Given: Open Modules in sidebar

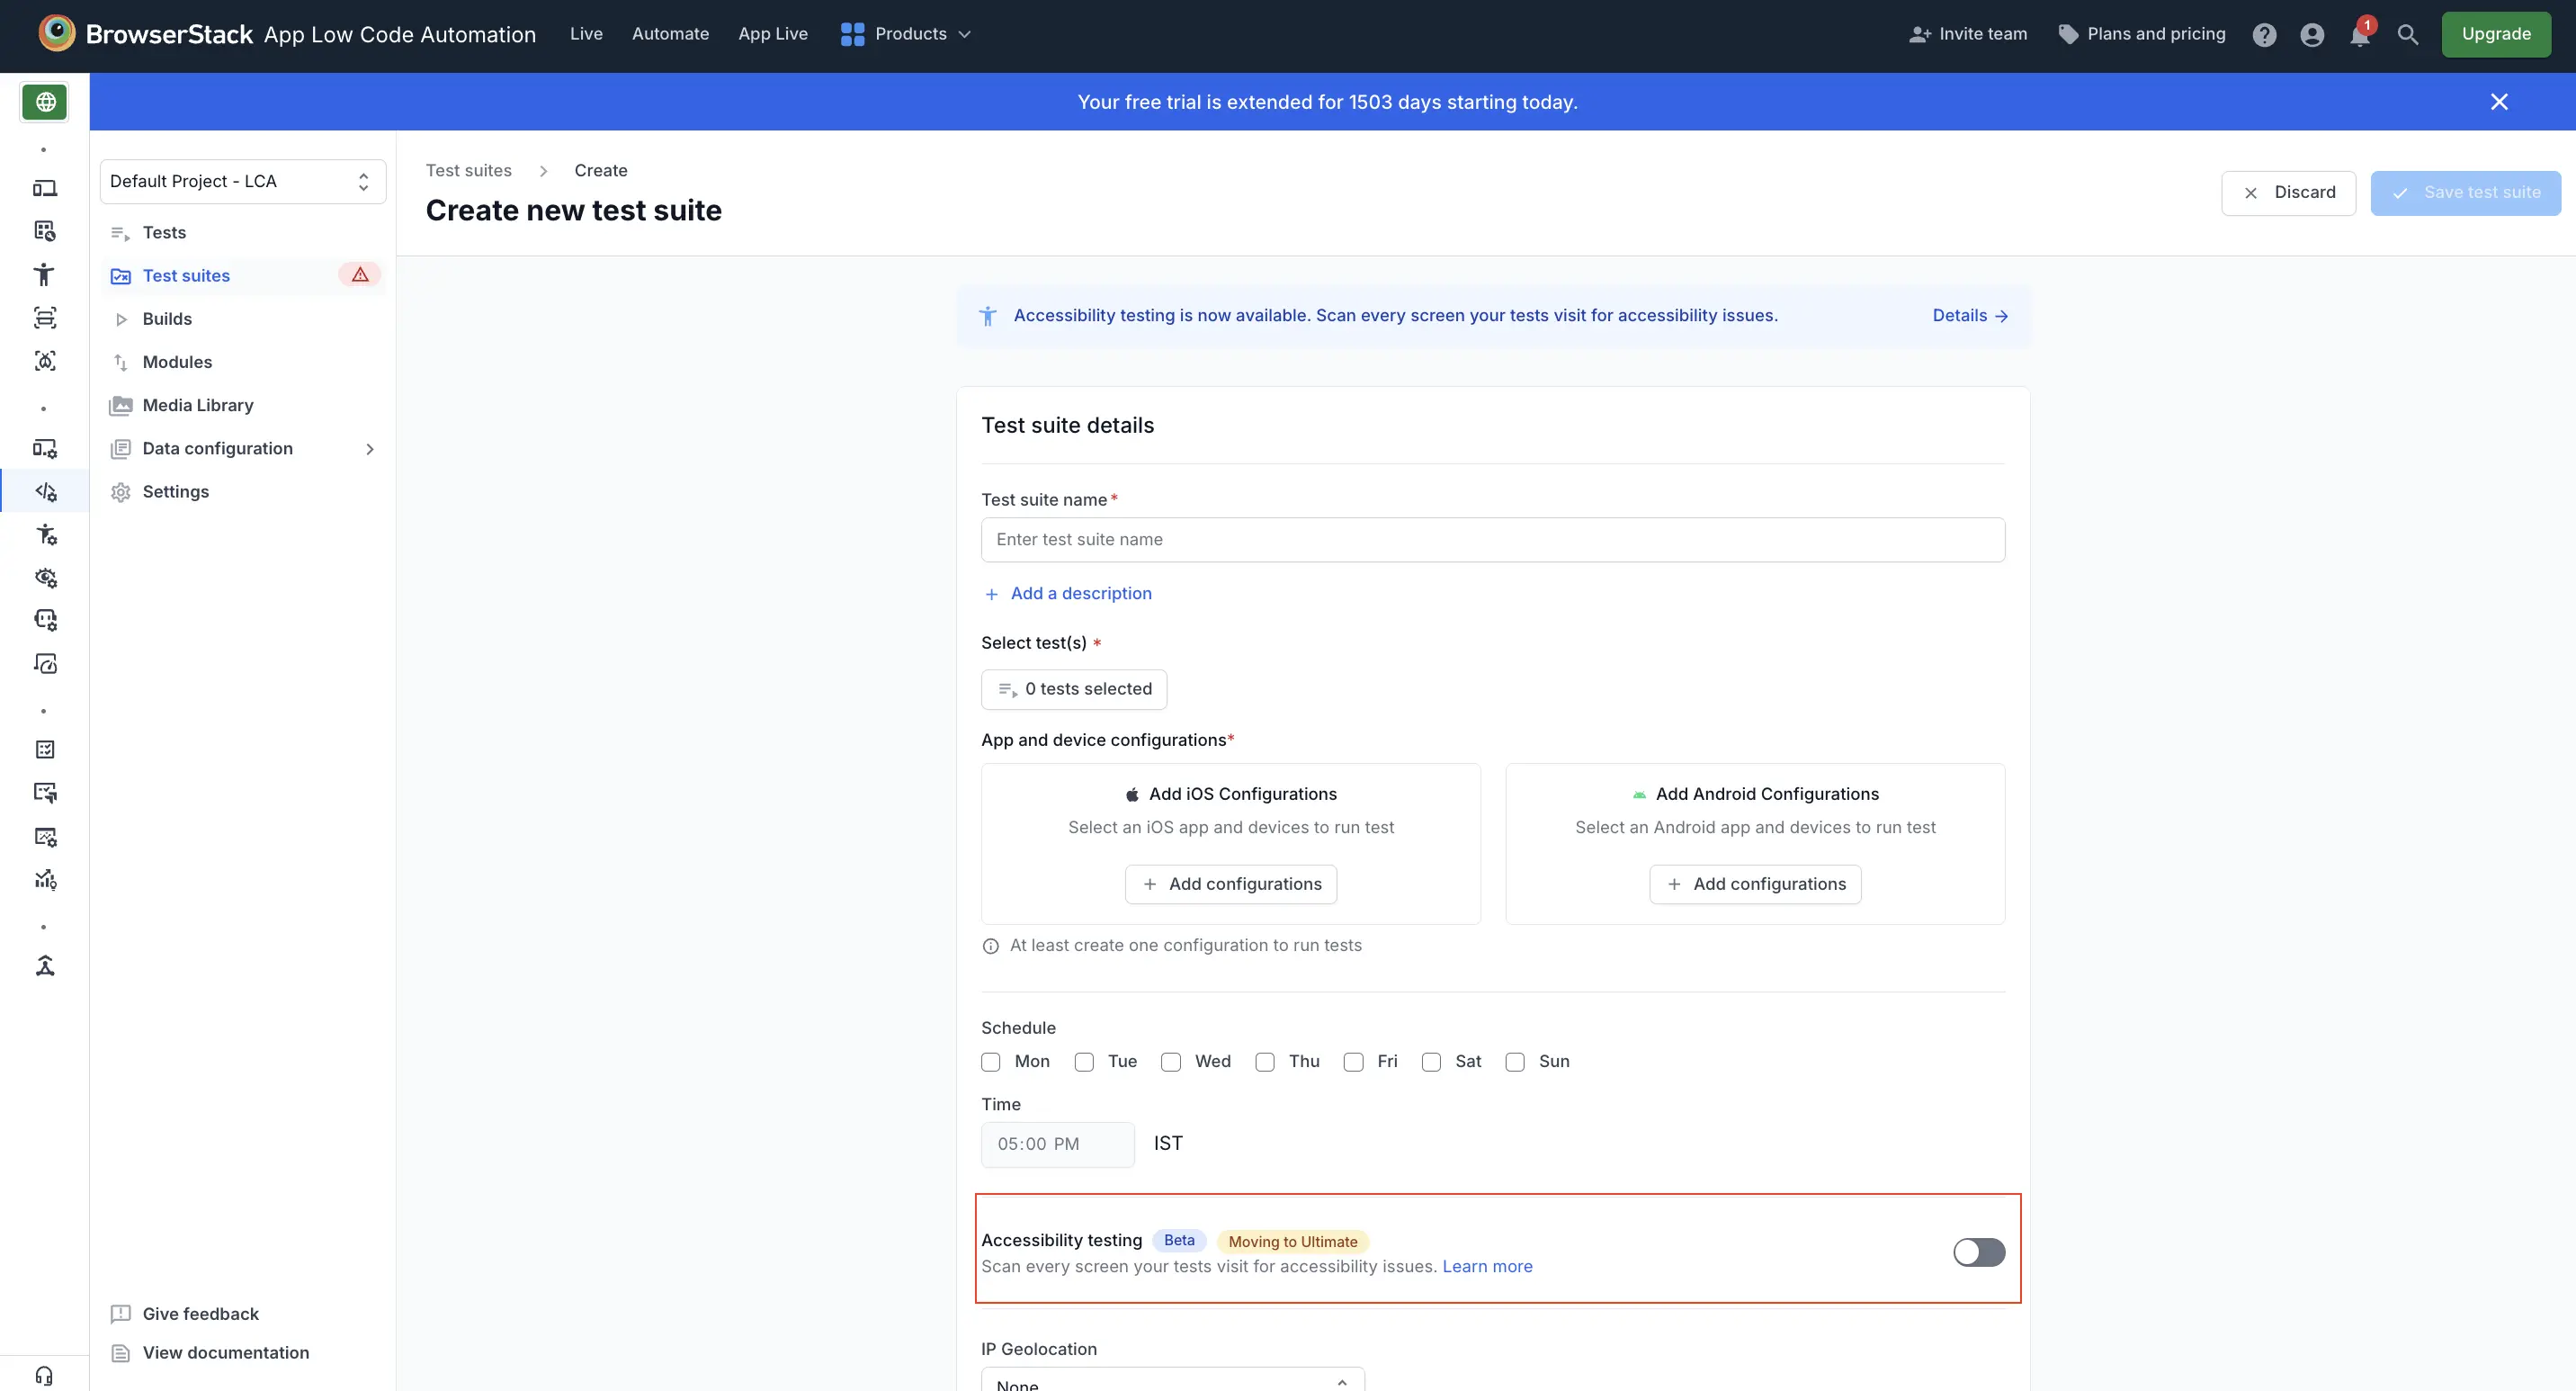Looking at the screenshot, I should 243,362.
